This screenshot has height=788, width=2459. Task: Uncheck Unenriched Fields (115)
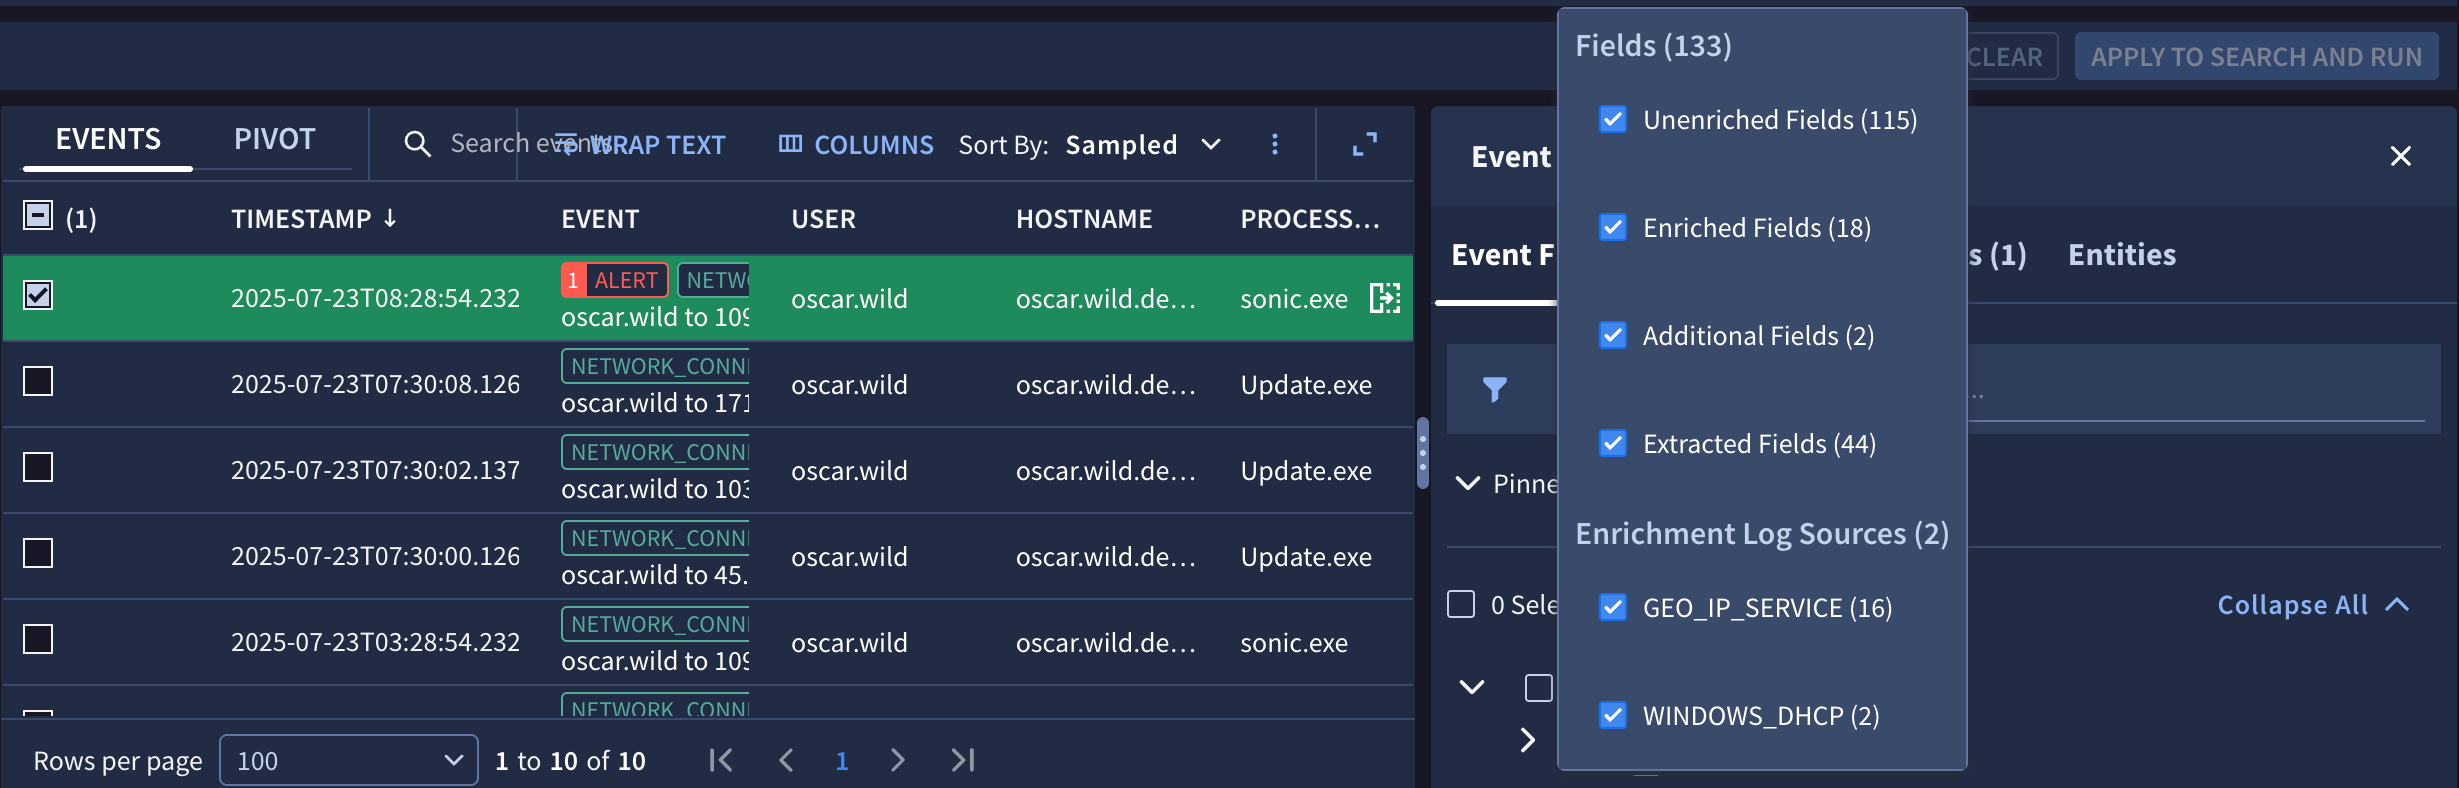[1612, 119]
